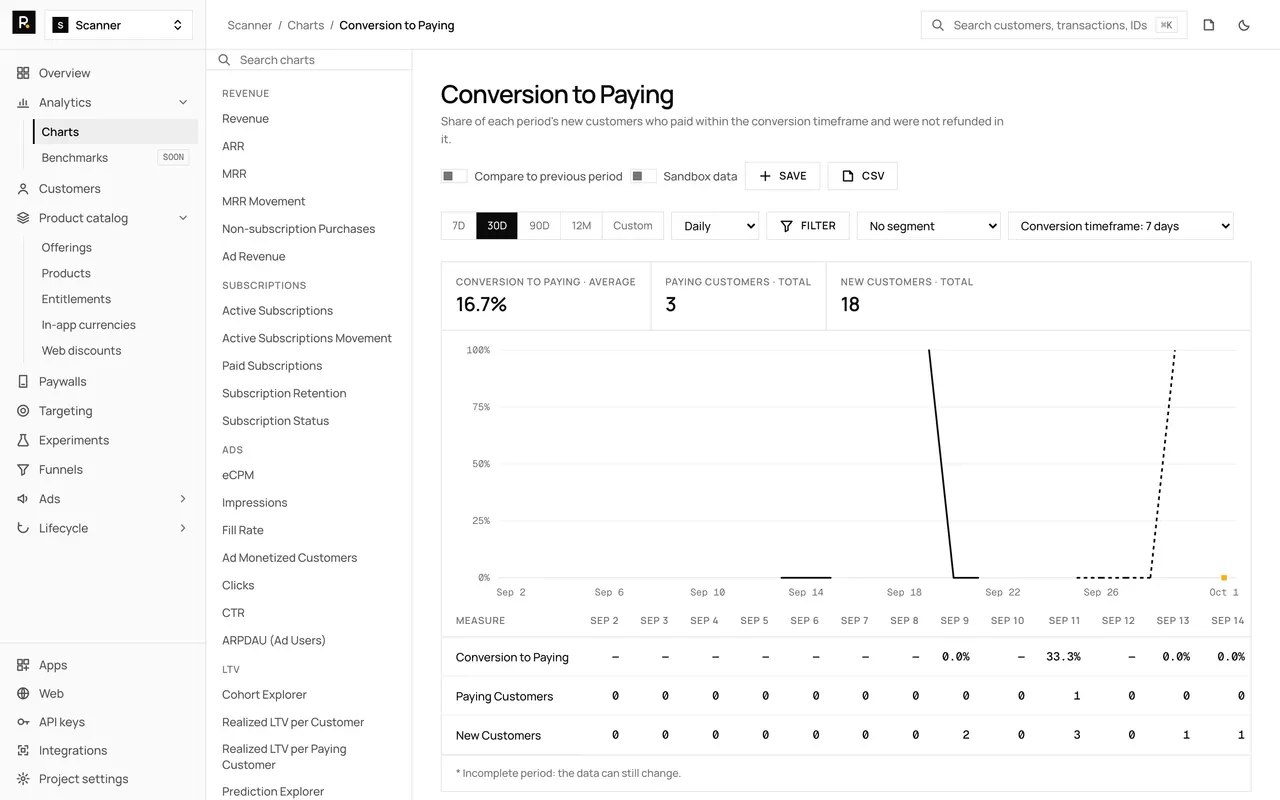1280x800 pixels.
Task: Click the Lifecycle icon in sidebar
Action: click(23, 528)
